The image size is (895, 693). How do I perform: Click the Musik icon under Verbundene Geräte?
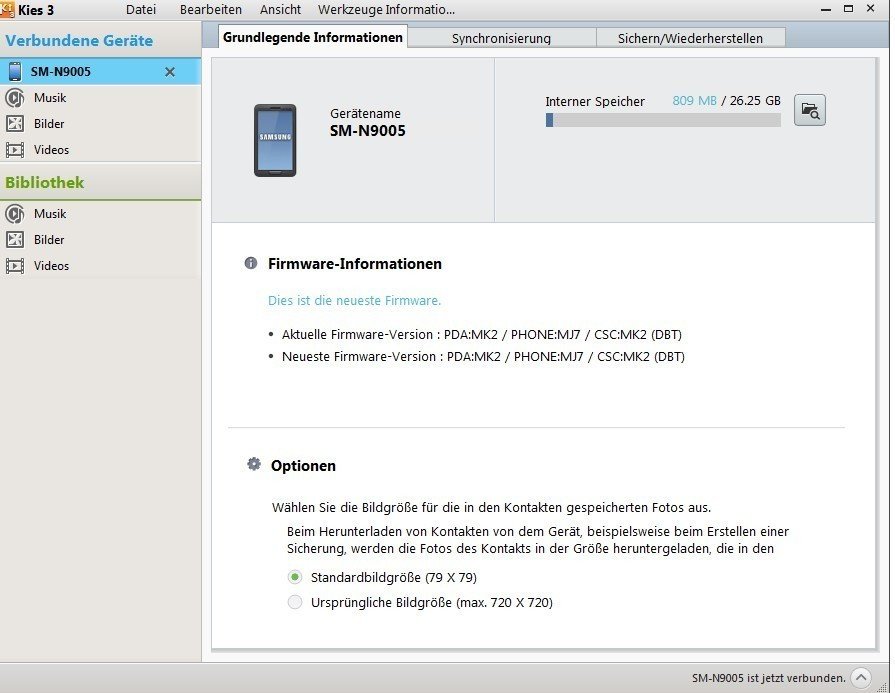pyautogui.click(x=15, y=98)
